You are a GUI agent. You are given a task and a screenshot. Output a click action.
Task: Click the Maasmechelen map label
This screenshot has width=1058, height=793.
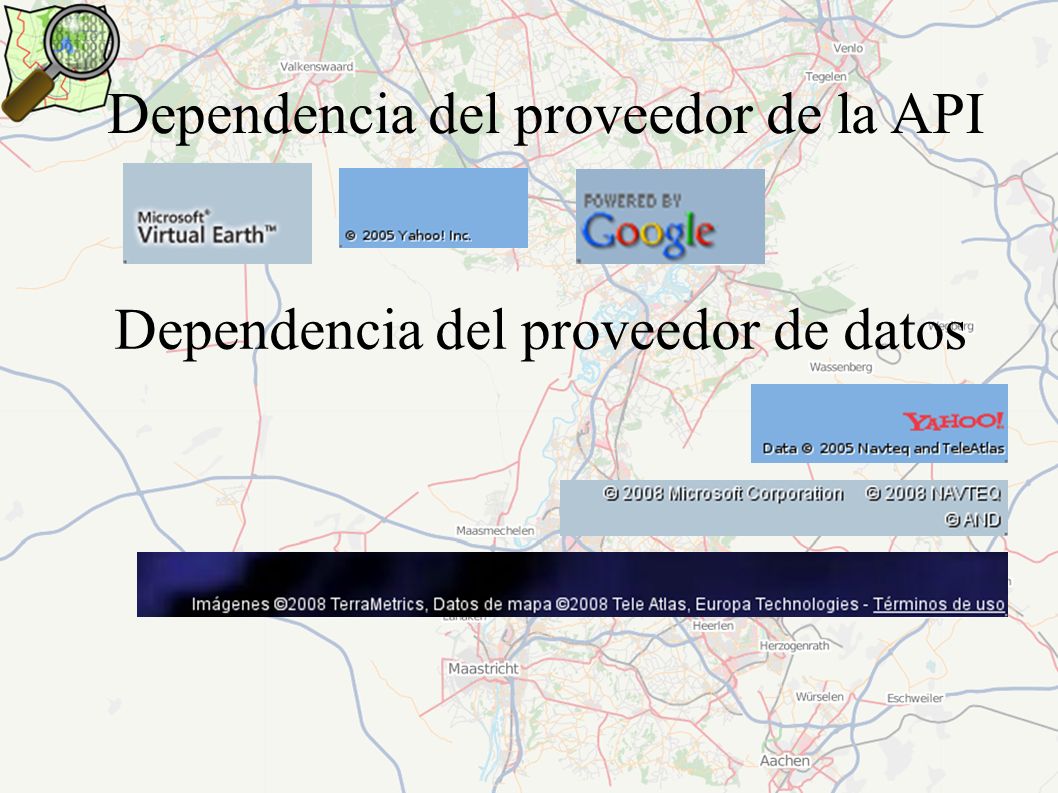point(495,531)
